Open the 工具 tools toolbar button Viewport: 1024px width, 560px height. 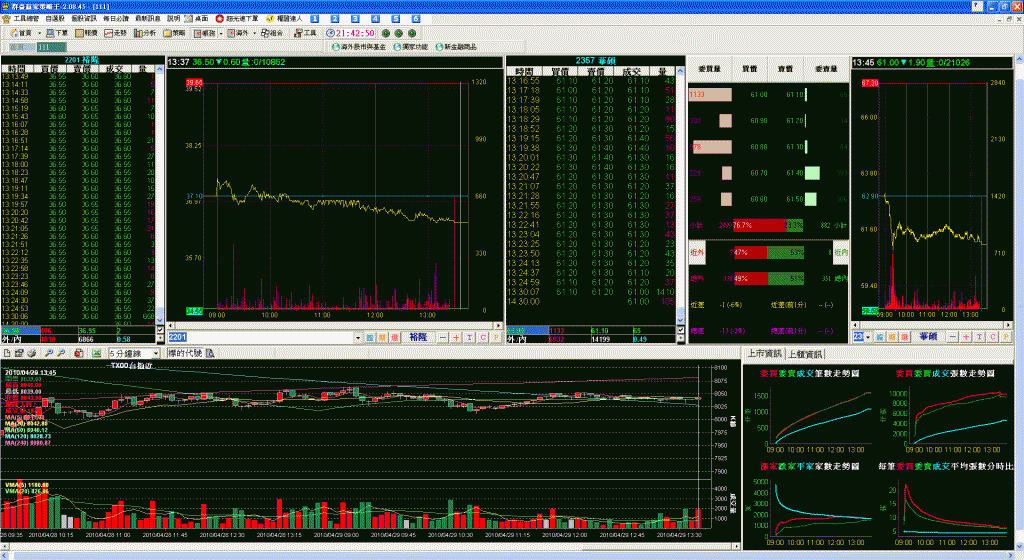click(x=305, y=33)
